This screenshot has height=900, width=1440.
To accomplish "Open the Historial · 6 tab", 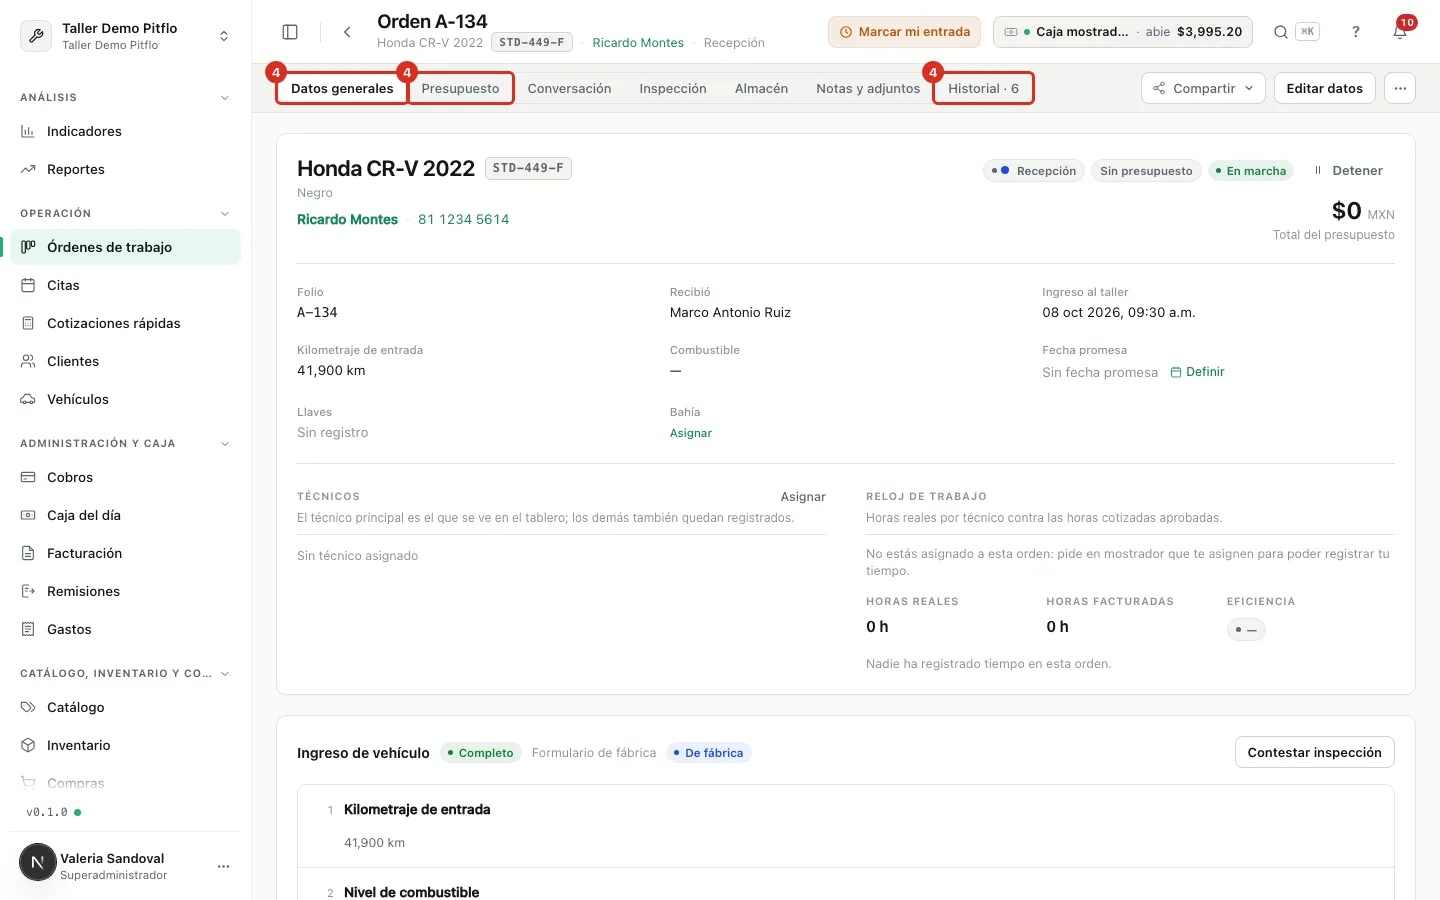I will pos(983,88).
